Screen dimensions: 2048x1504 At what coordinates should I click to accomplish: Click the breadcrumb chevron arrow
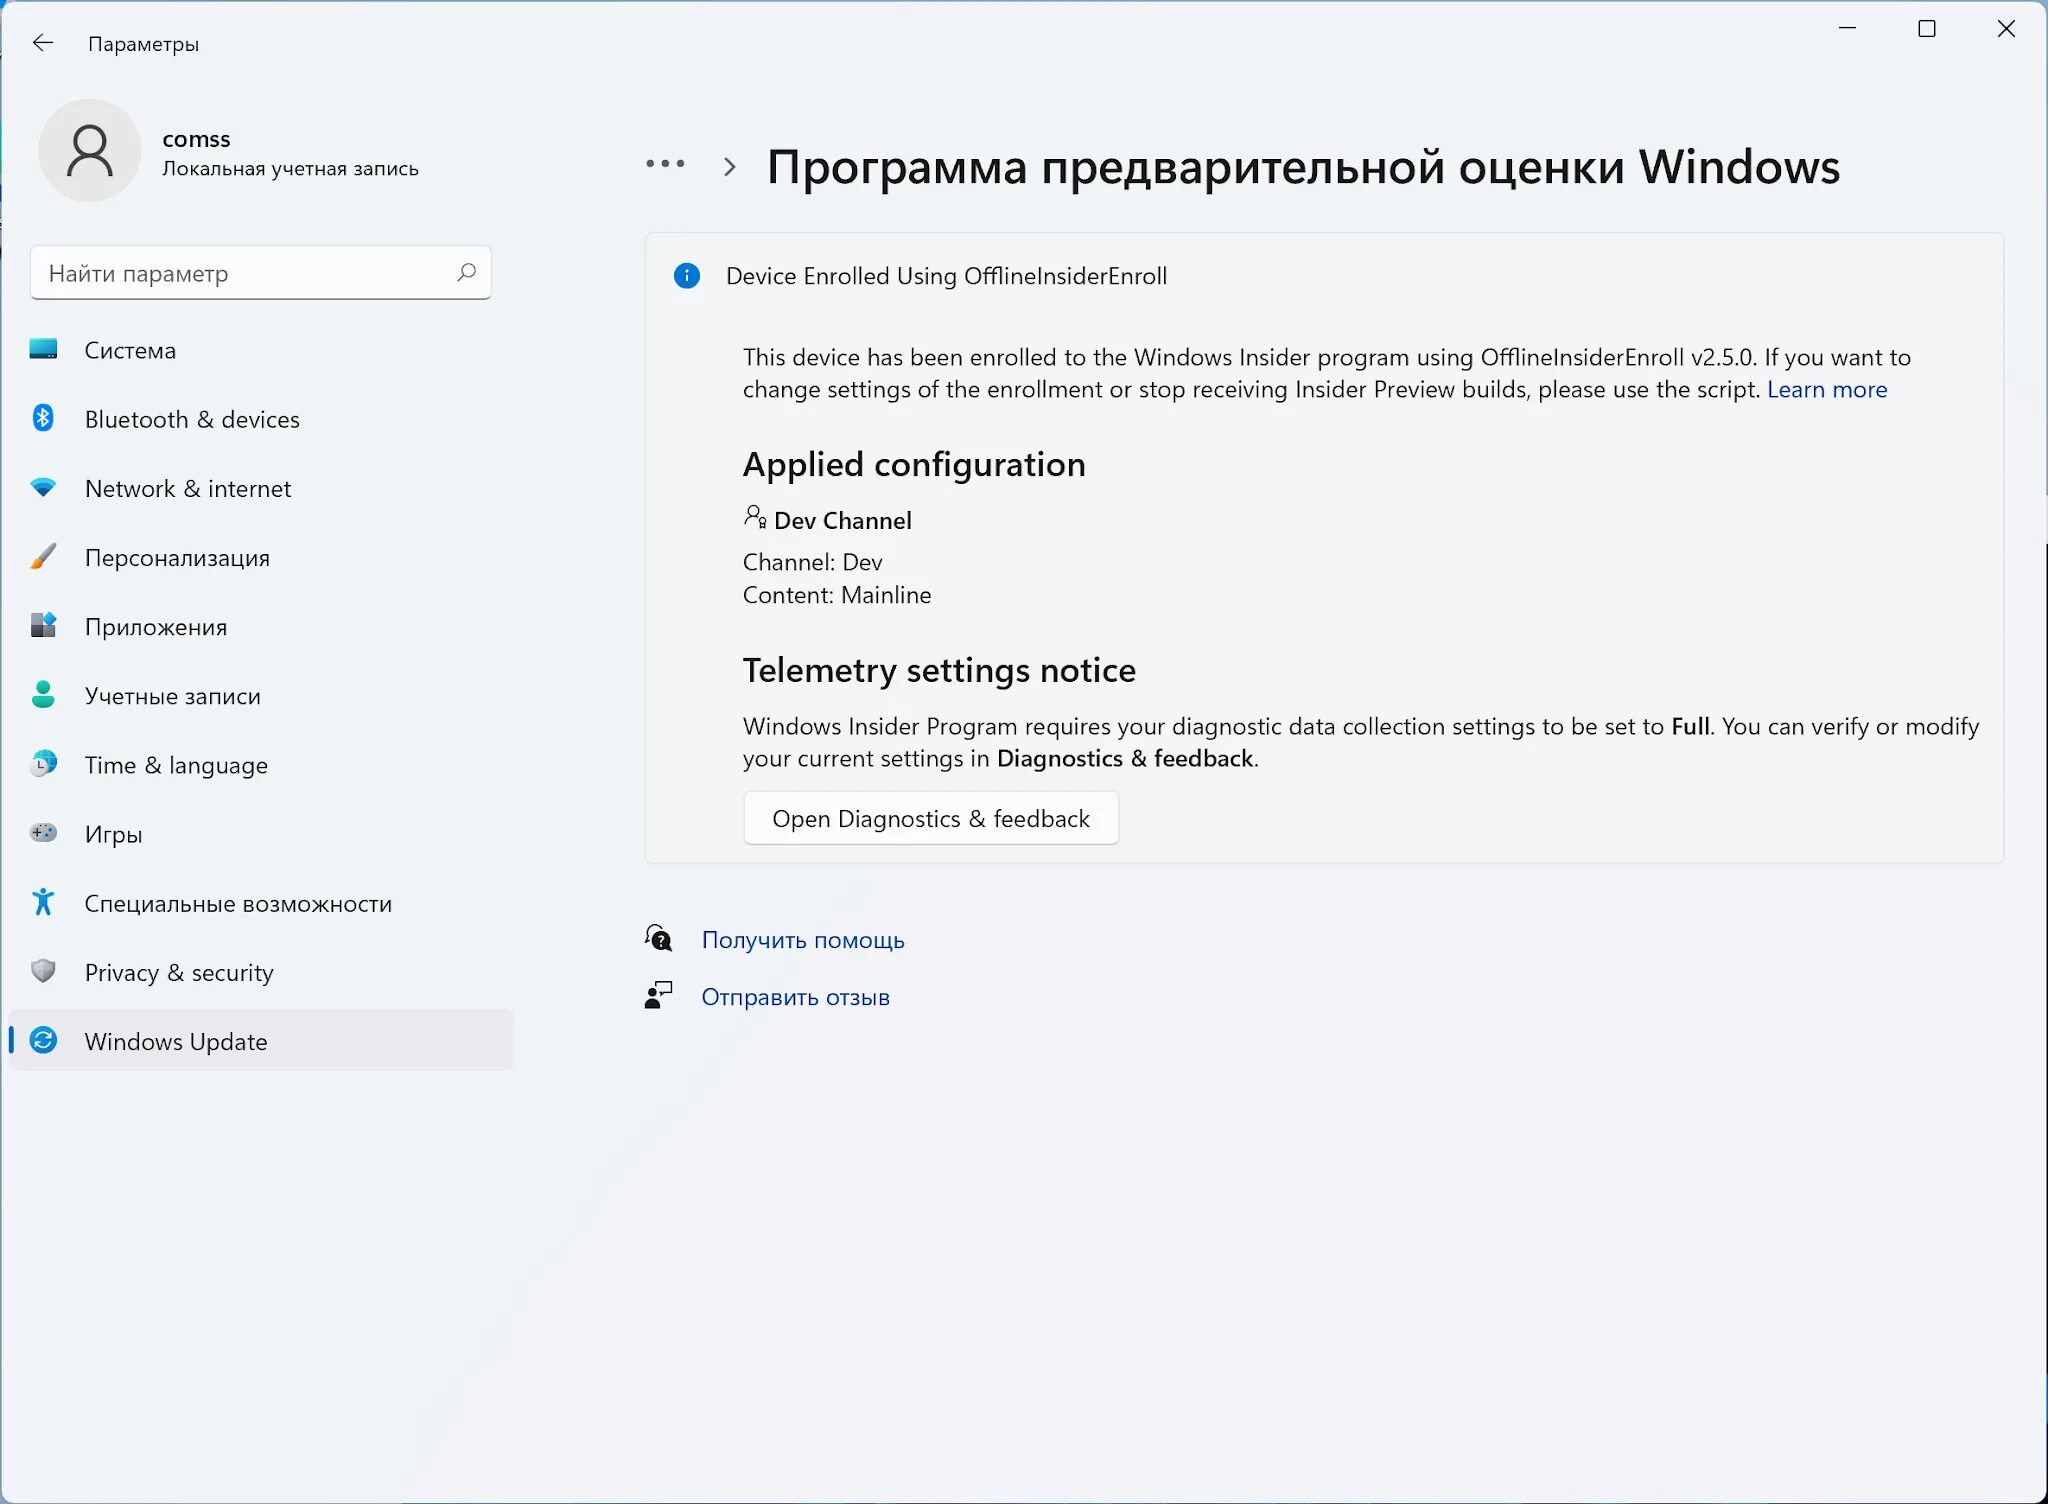[729, 167]
